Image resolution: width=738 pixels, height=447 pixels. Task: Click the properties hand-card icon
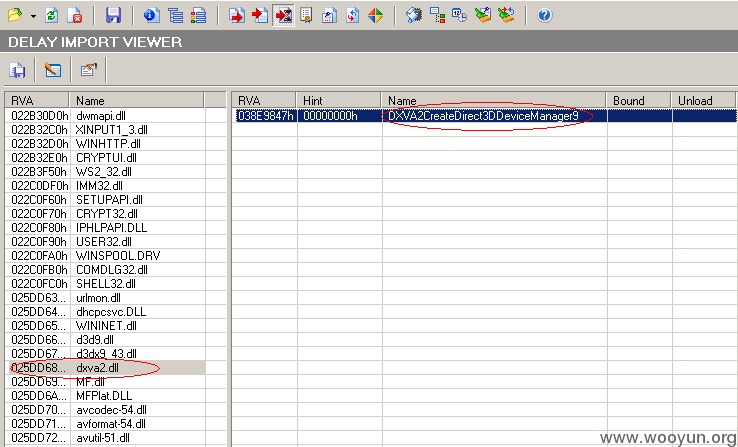88,70
